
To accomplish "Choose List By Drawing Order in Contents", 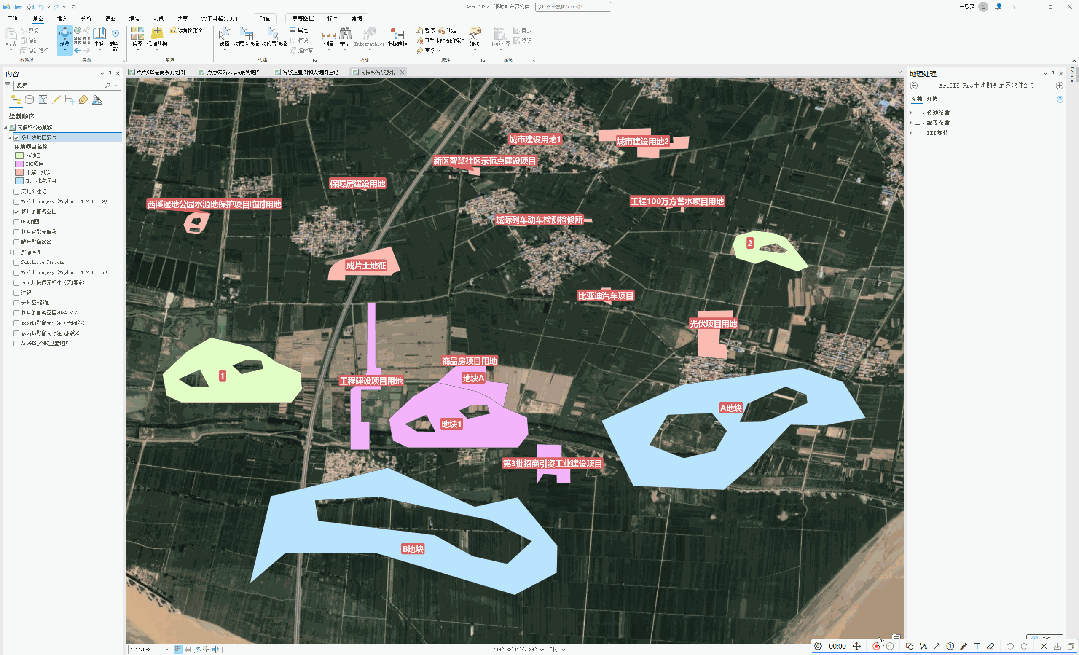I will [16, 100].
